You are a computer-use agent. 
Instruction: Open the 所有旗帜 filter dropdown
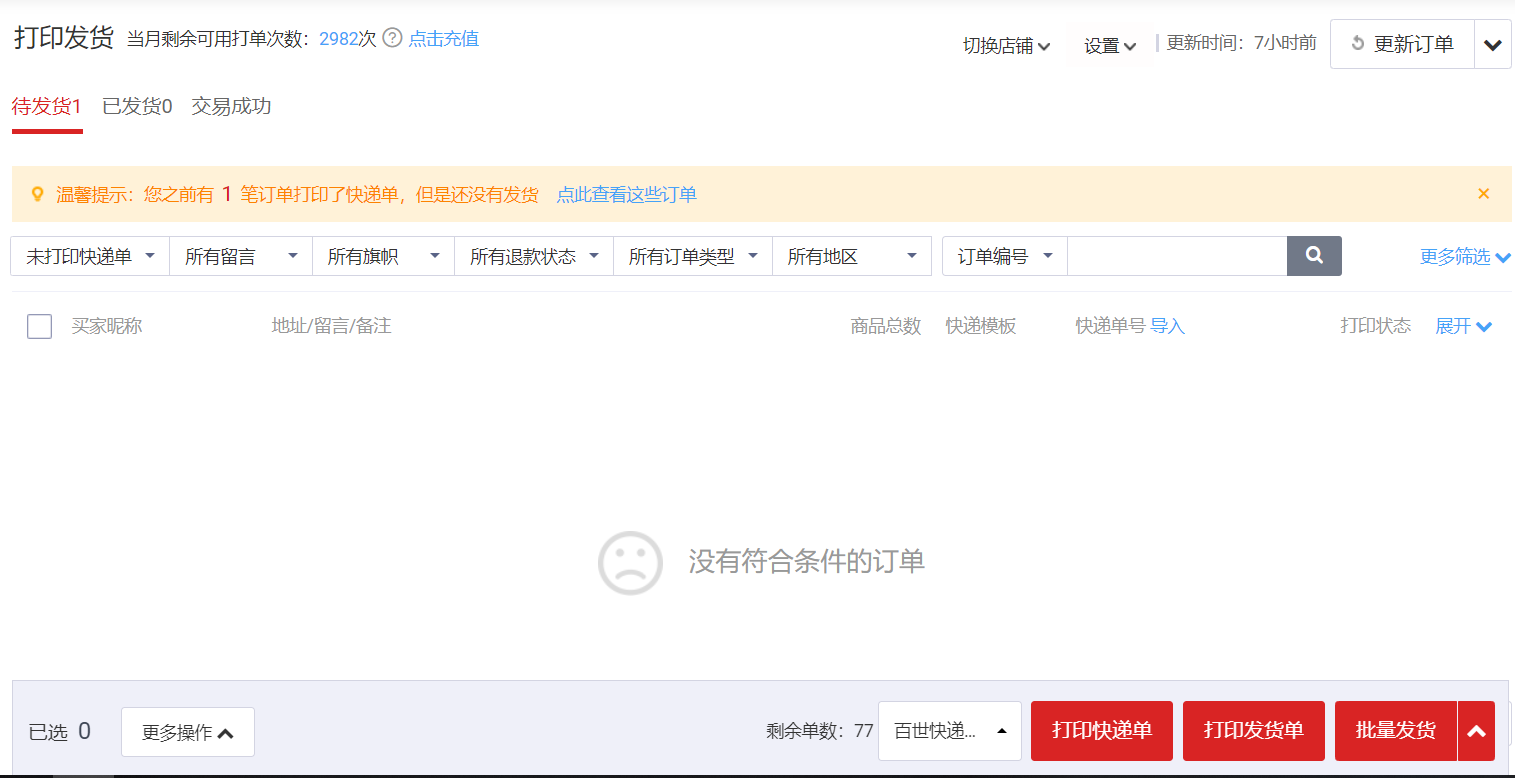click(384, 256)
